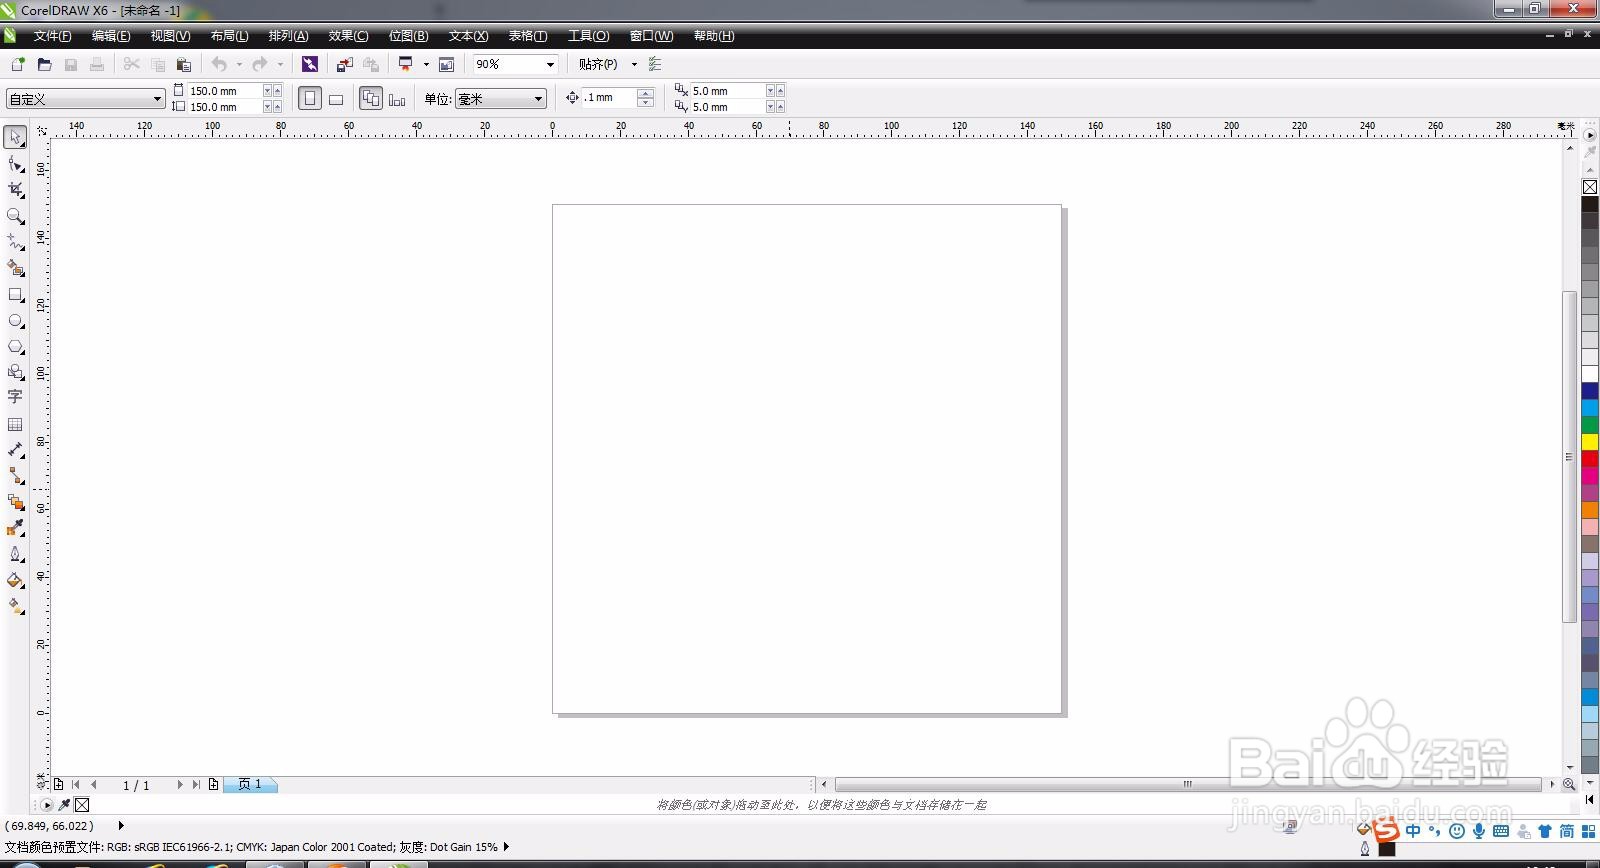
Task: Pick the green swatch in the color palette
Action: point(1590,425)
